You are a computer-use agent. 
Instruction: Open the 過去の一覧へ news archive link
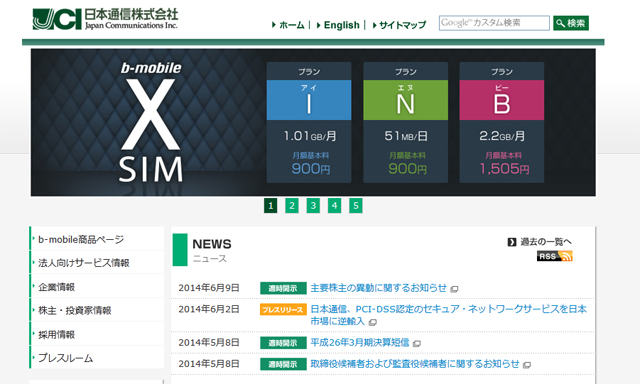(546, 242)
